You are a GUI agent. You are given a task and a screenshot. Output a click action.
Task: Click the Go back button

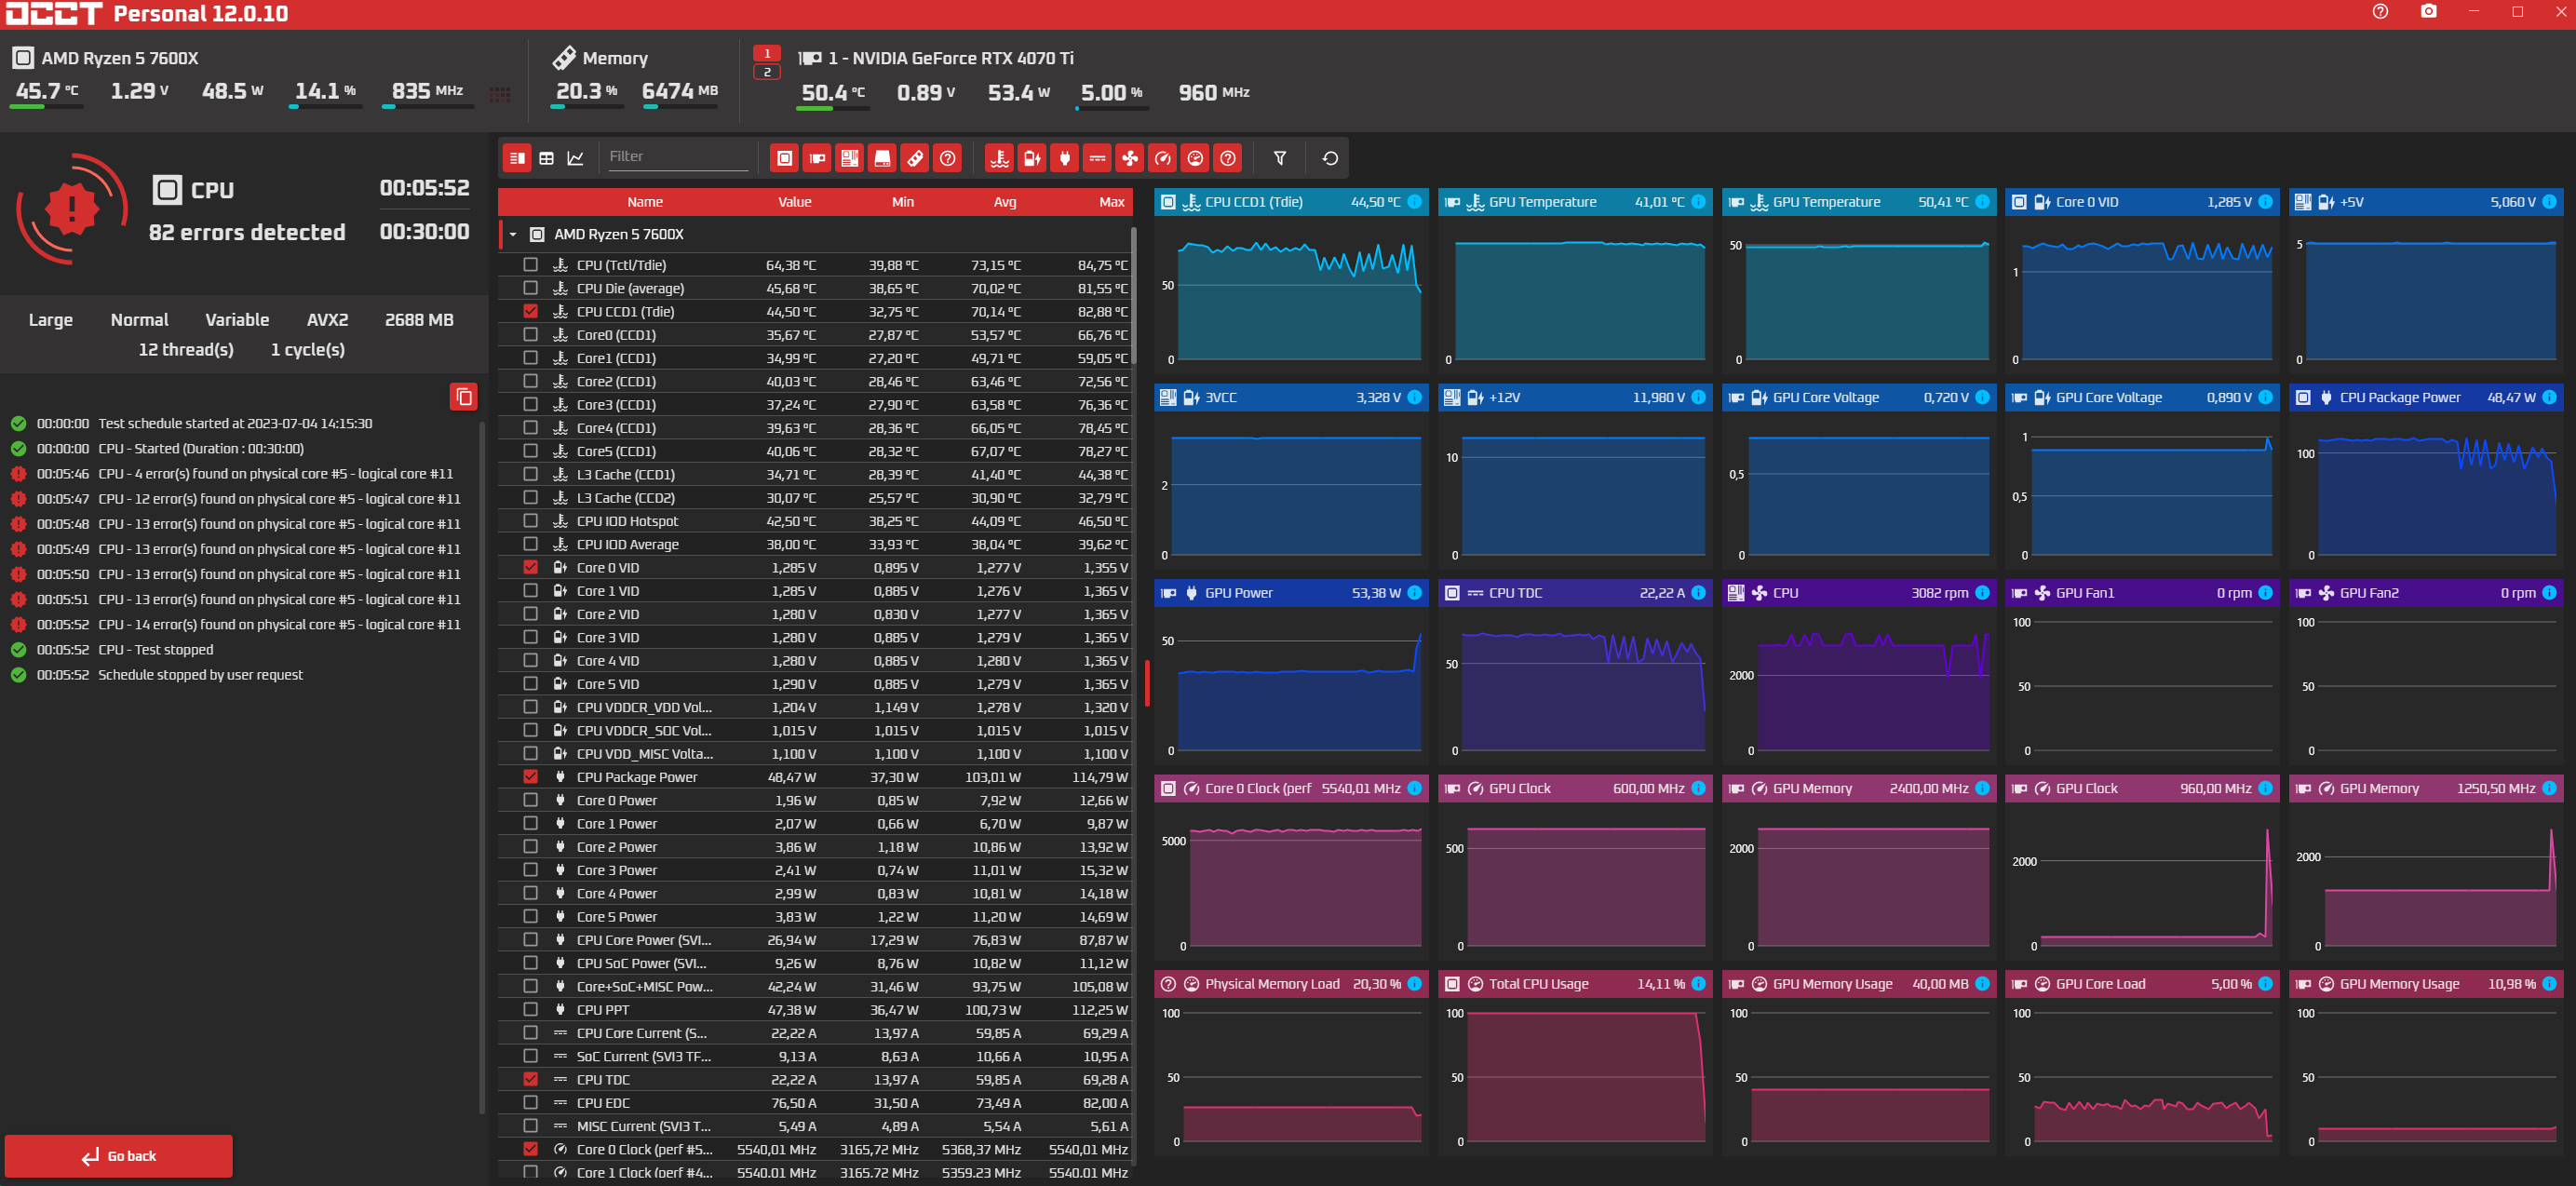119,1155
